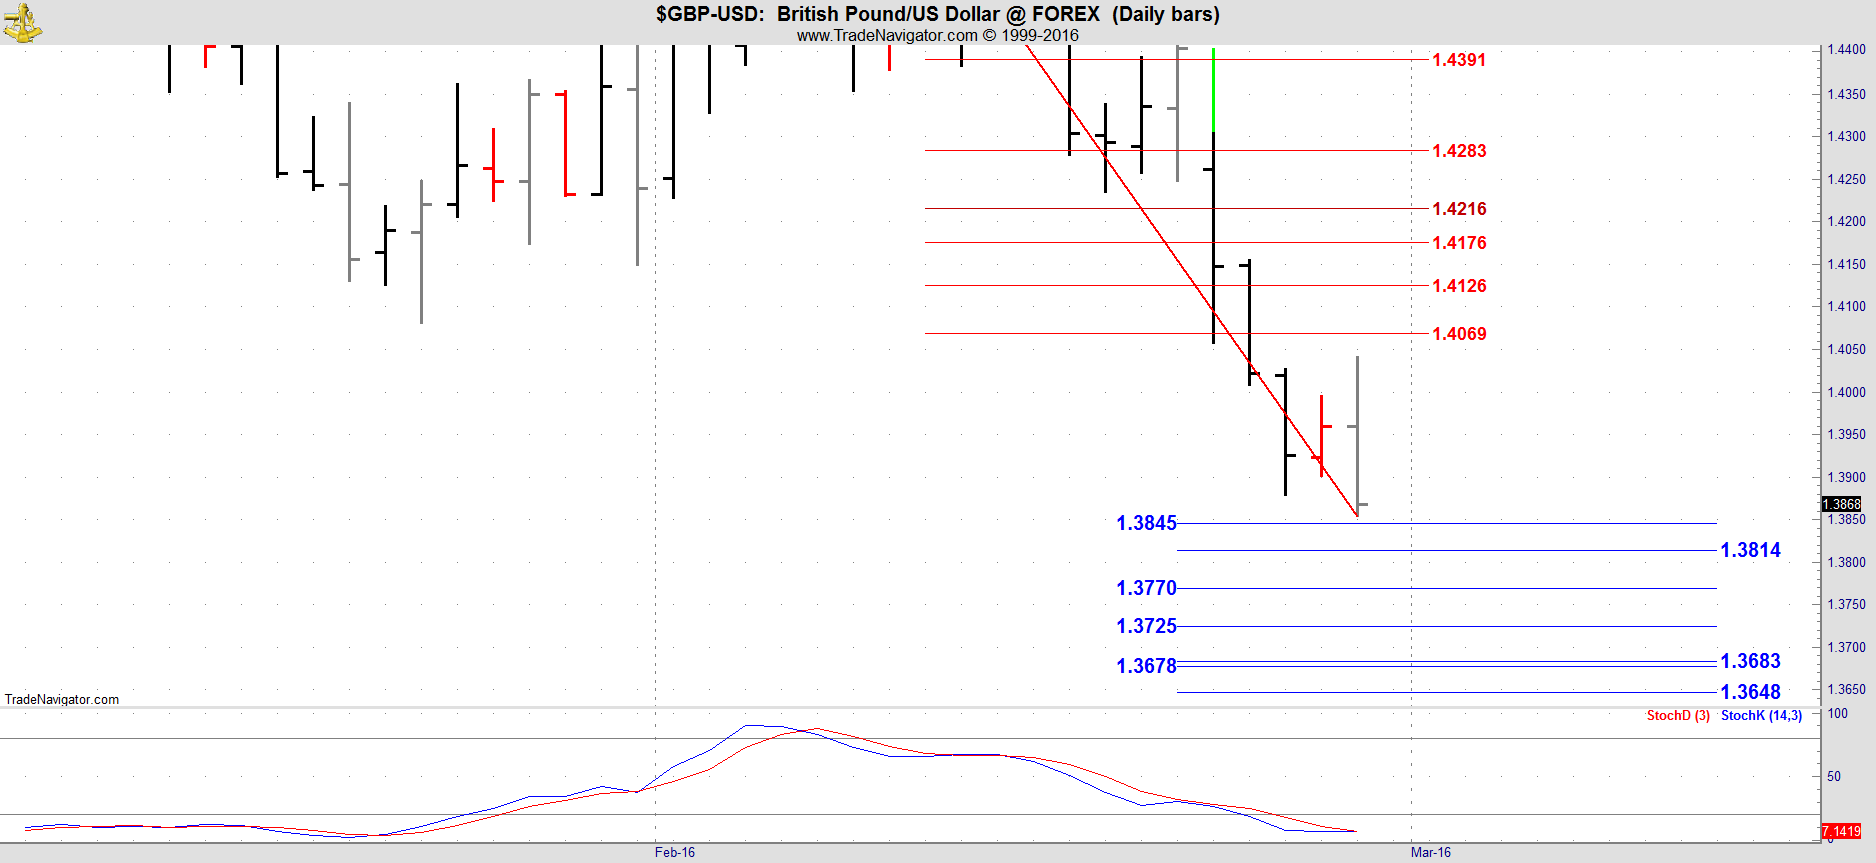Select the 1.4283 red resistance label
Image resolution: width=1876 pixels, height=863 pixels.
pyautogui.click(x=1459, y=151)
